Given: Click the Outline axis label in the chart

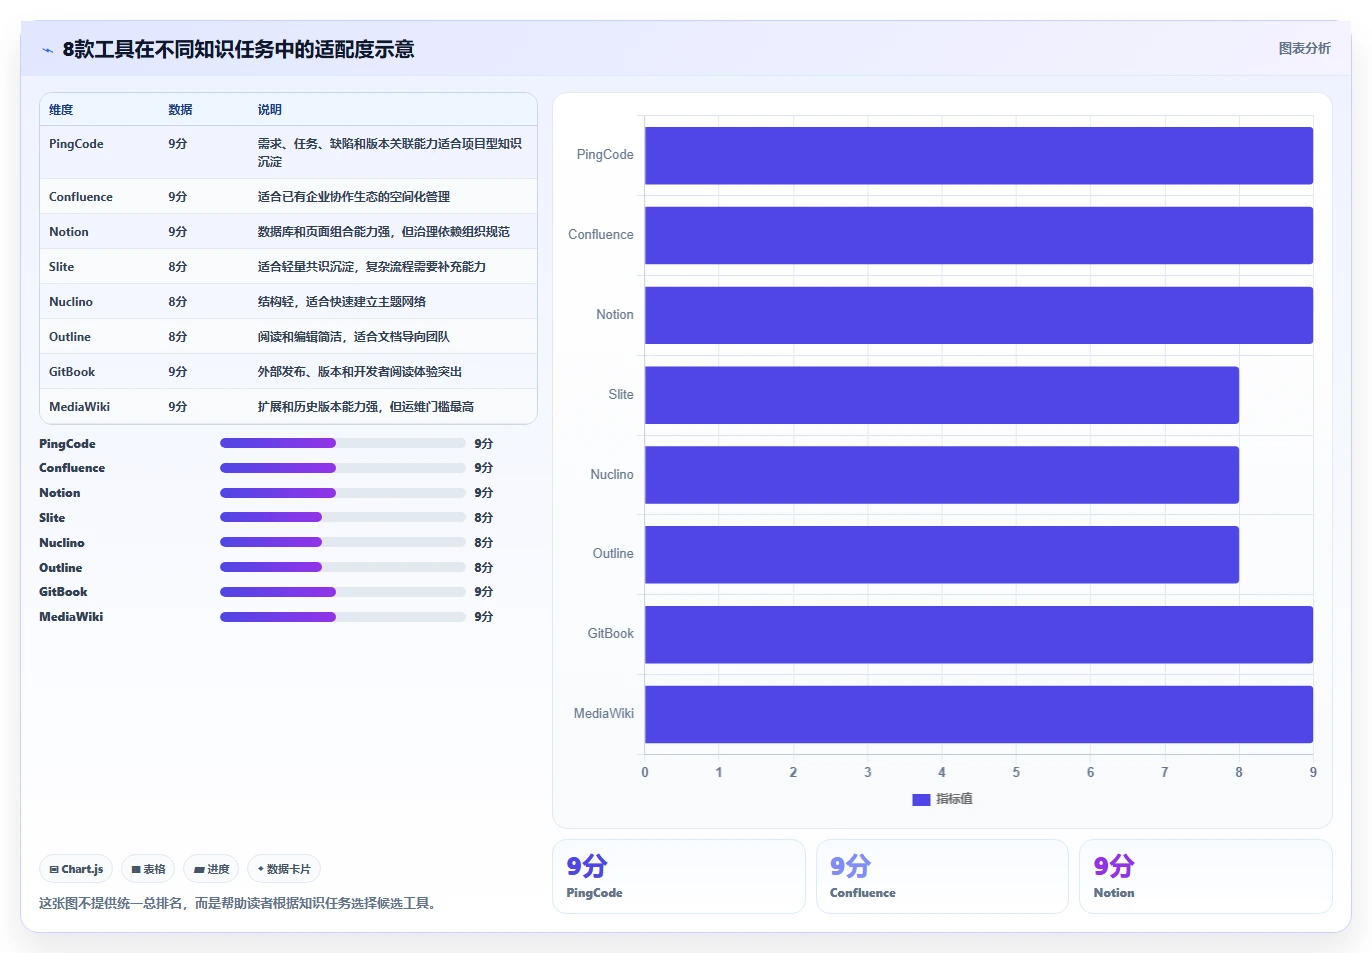Looking at the screenshot, I should tap(613, 554).
